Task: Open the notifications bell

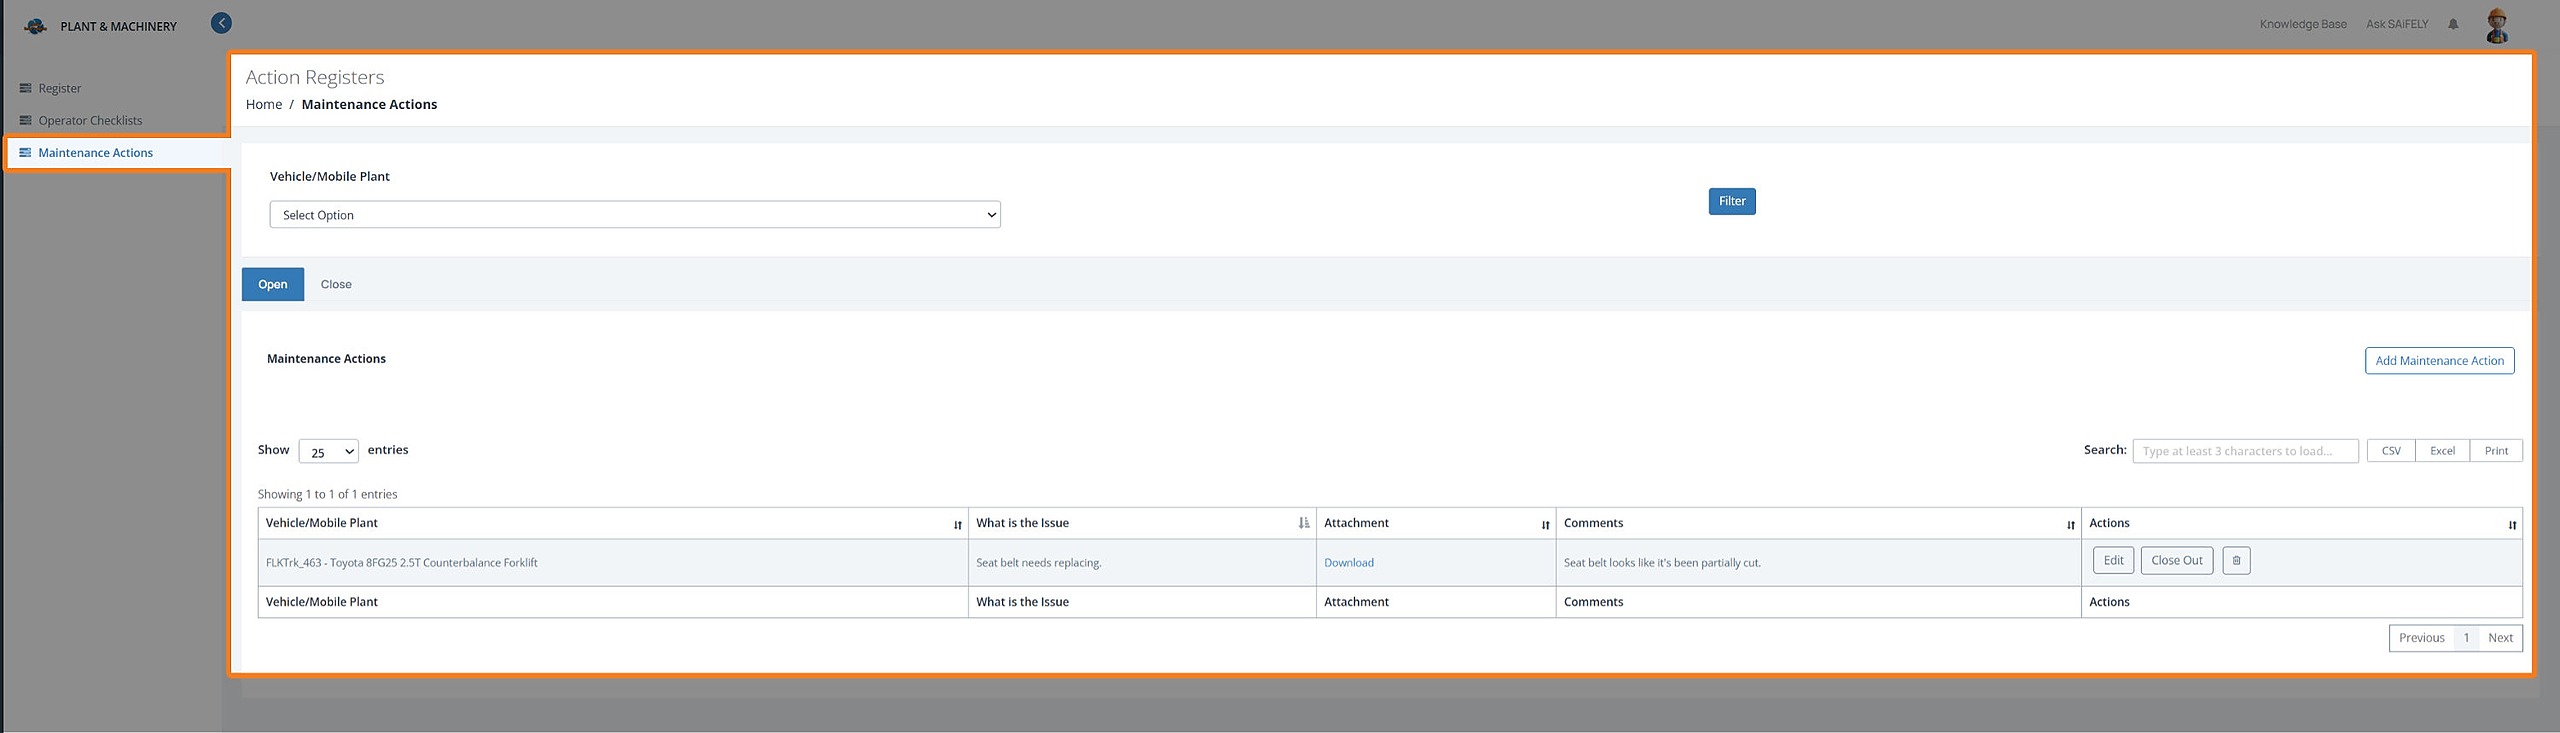Action: coord(2453,24)
